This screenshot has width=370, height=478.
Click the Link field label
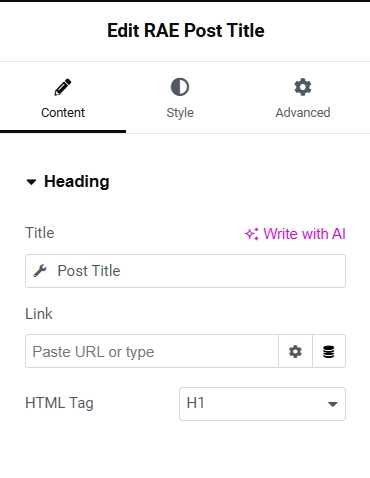point(39,314)
